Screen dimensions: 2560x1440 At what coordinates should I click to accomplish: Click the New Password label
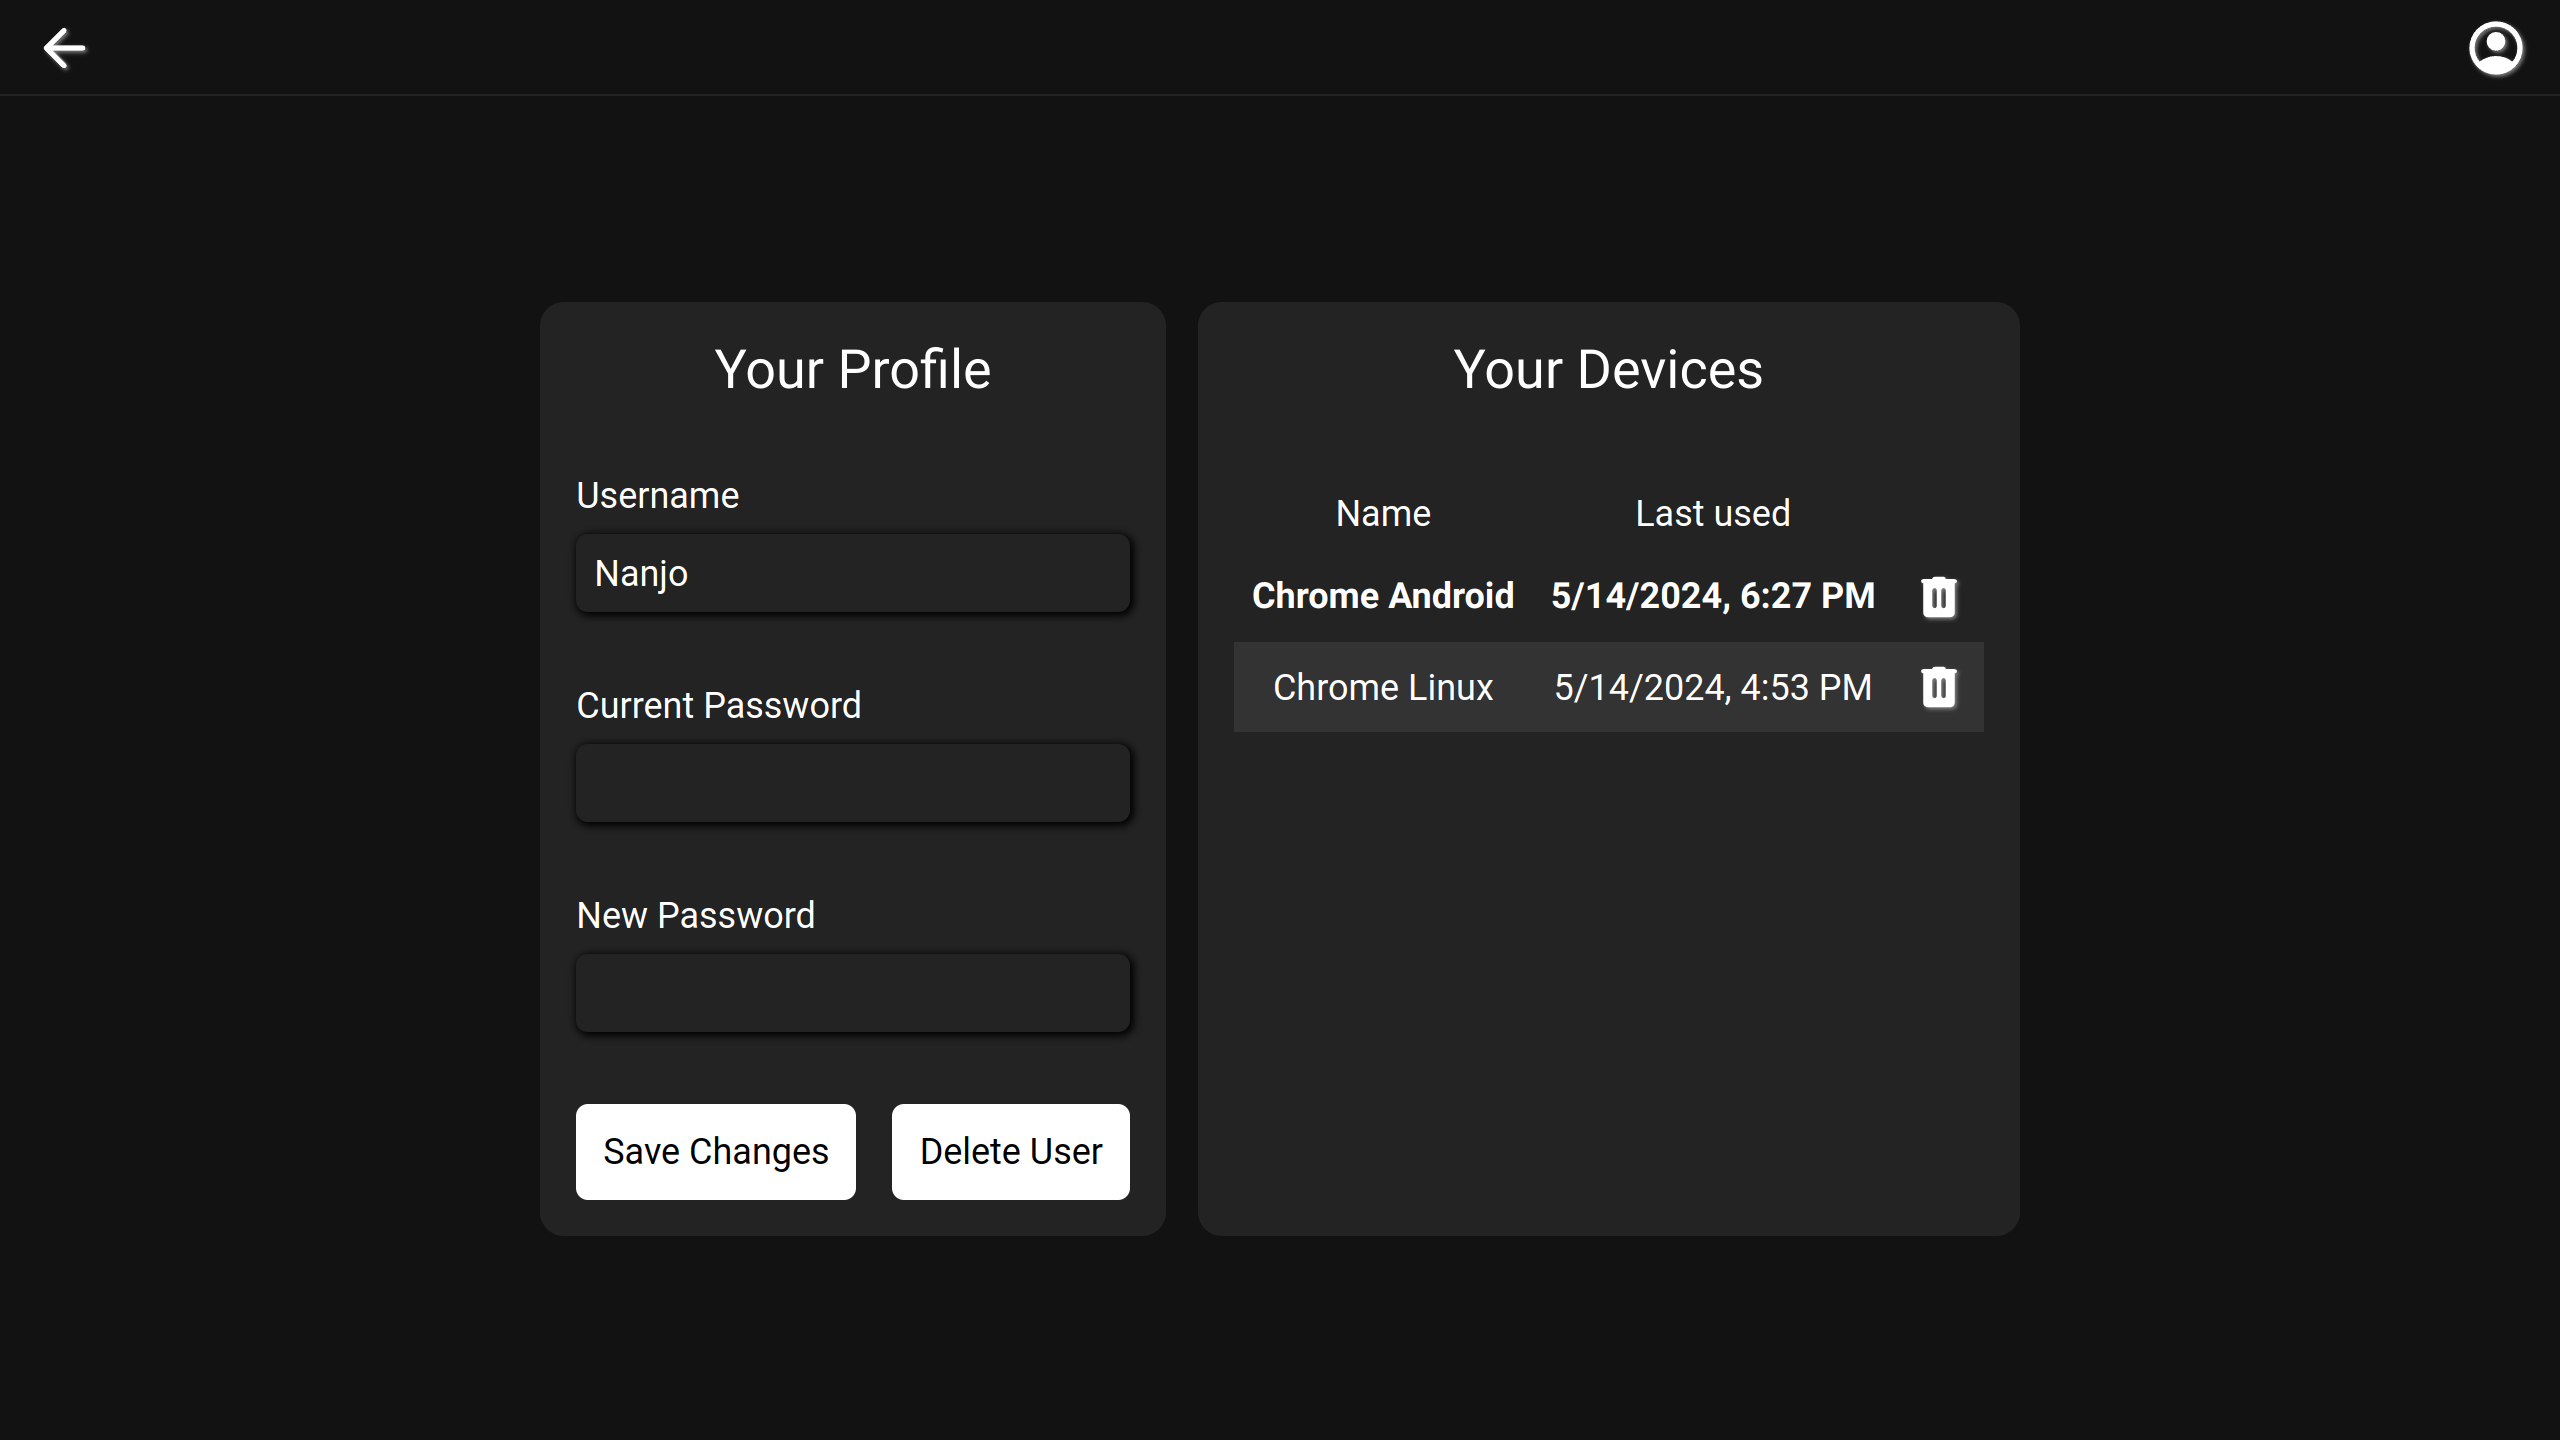[x=695, y=916]
